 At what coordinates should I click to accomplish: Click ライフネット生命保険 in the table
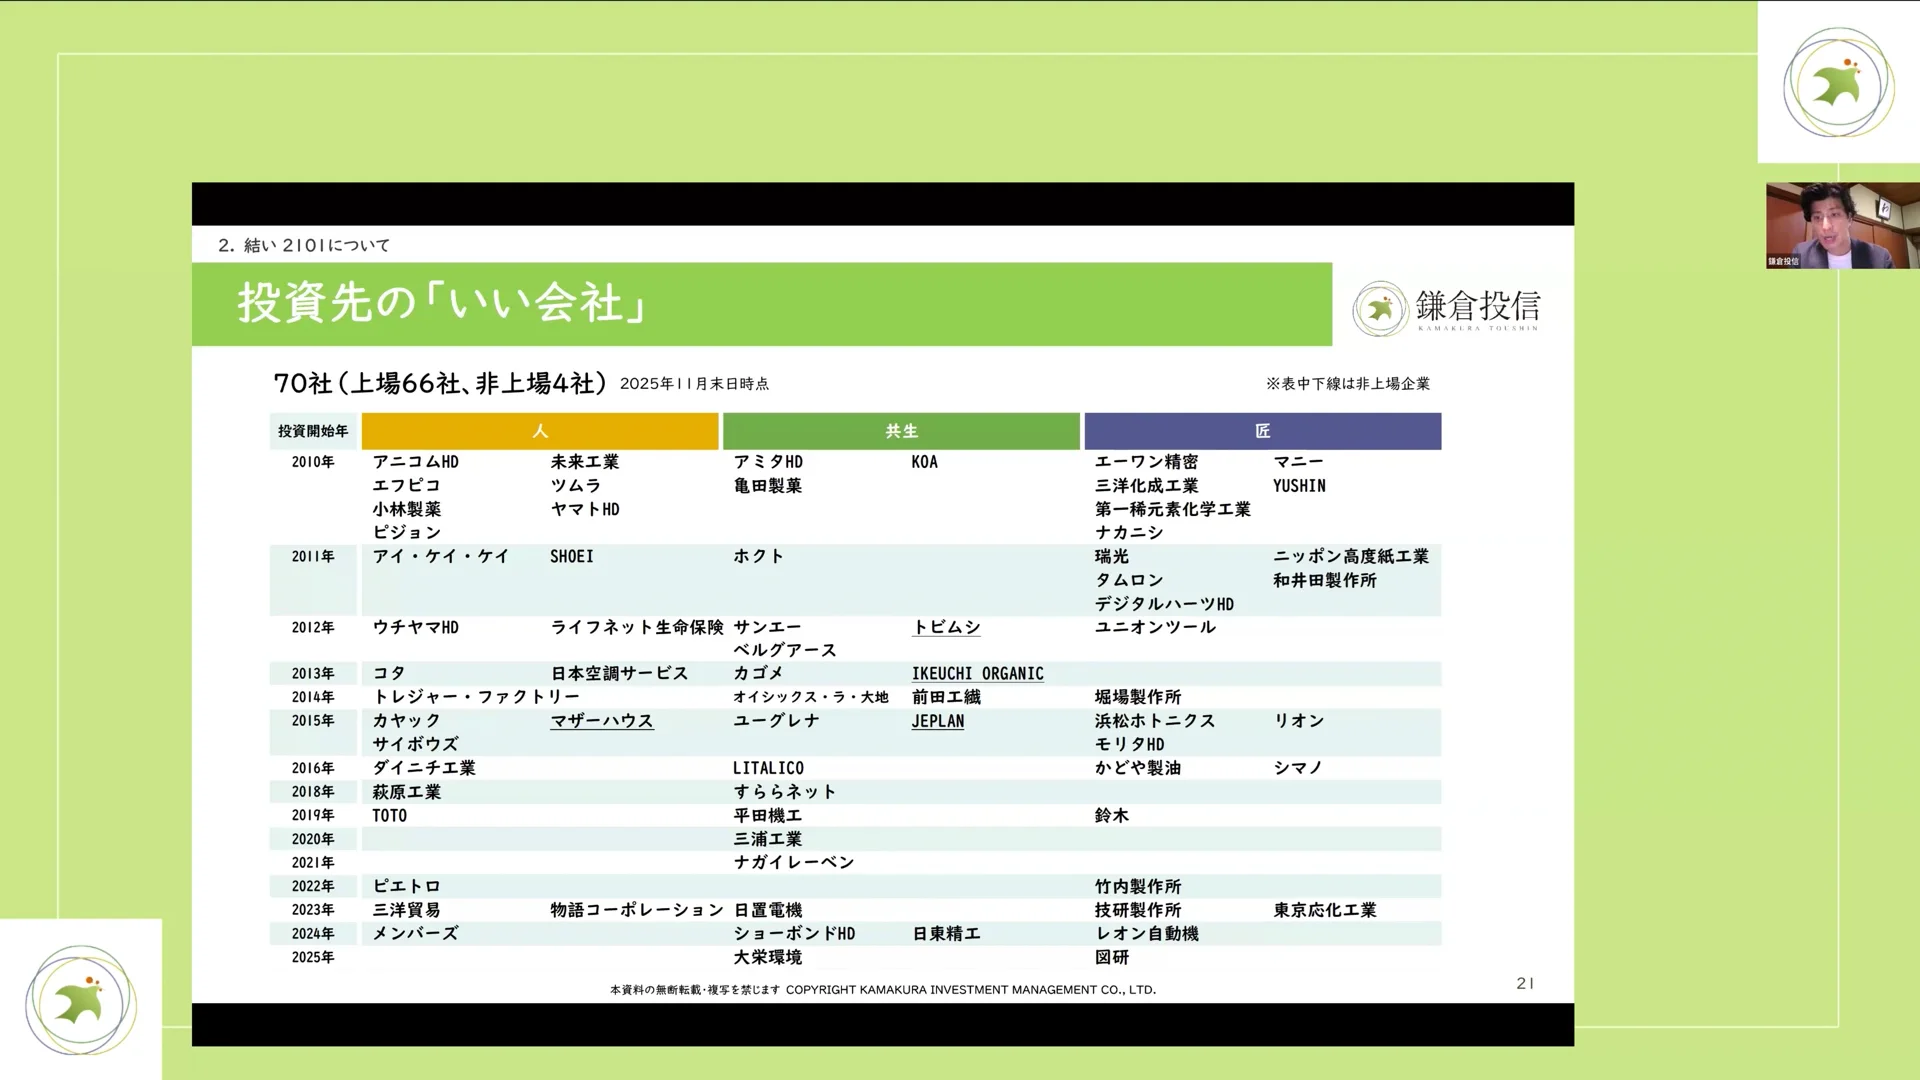pos(637,627)
